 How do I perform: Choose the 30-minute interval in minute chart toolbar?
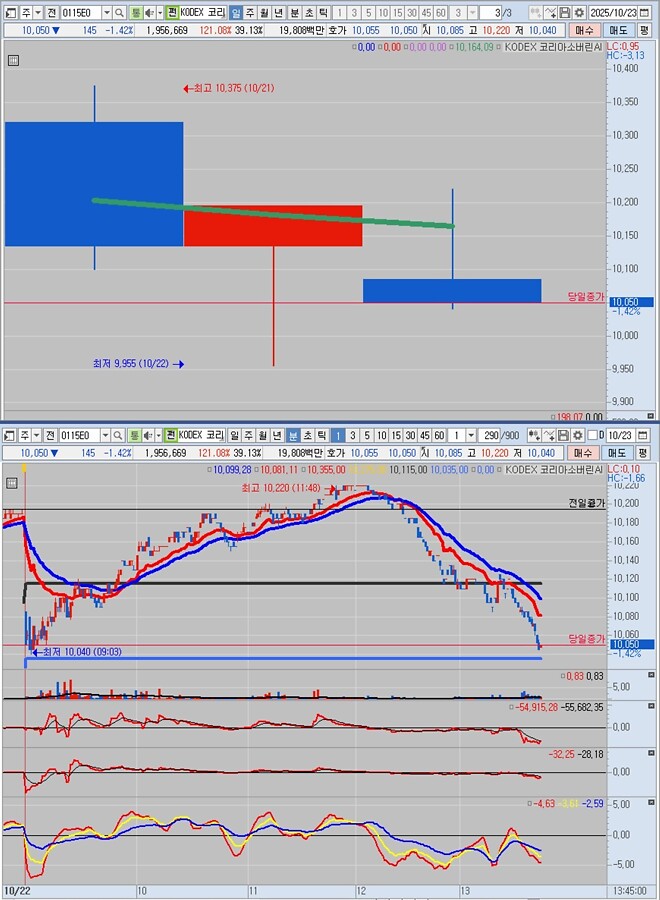(410, 435)
